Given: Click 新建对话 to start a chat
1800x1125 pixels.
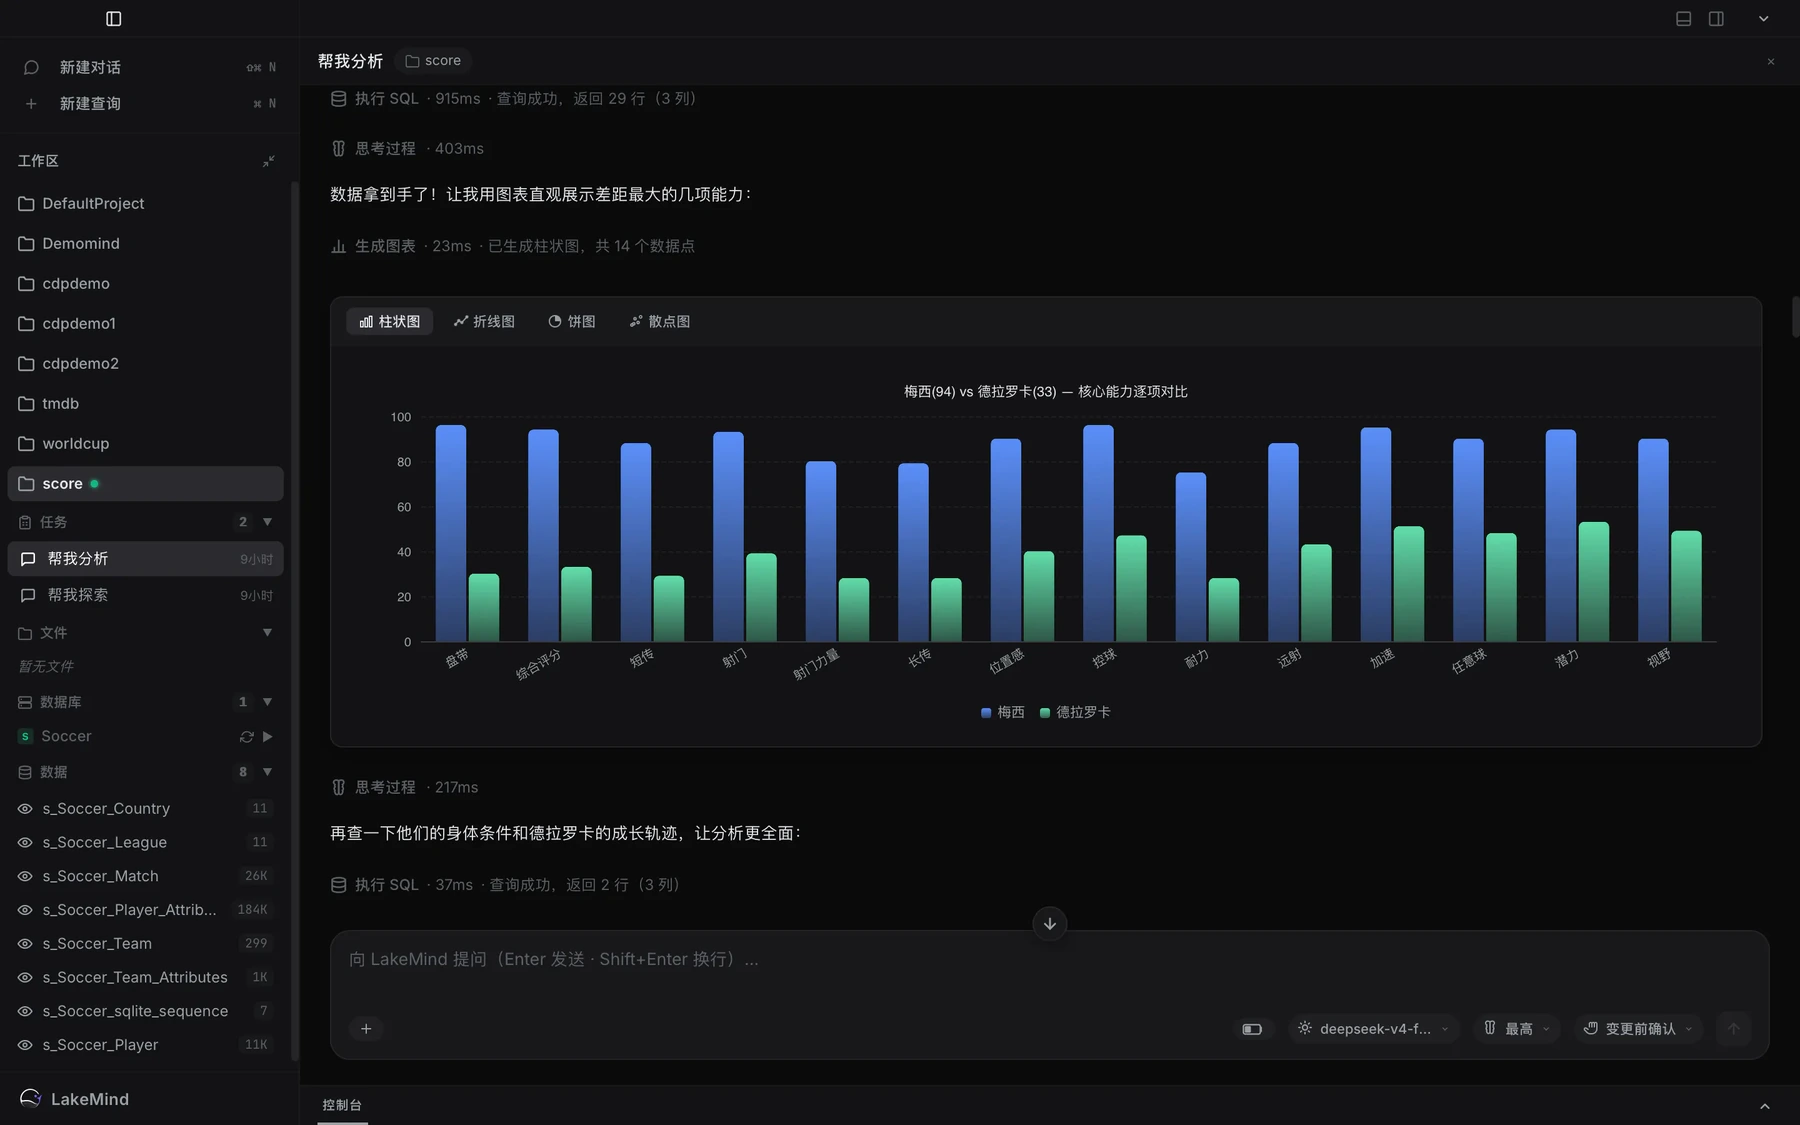Looking at the screenshot, I should [x=90, y=67].
